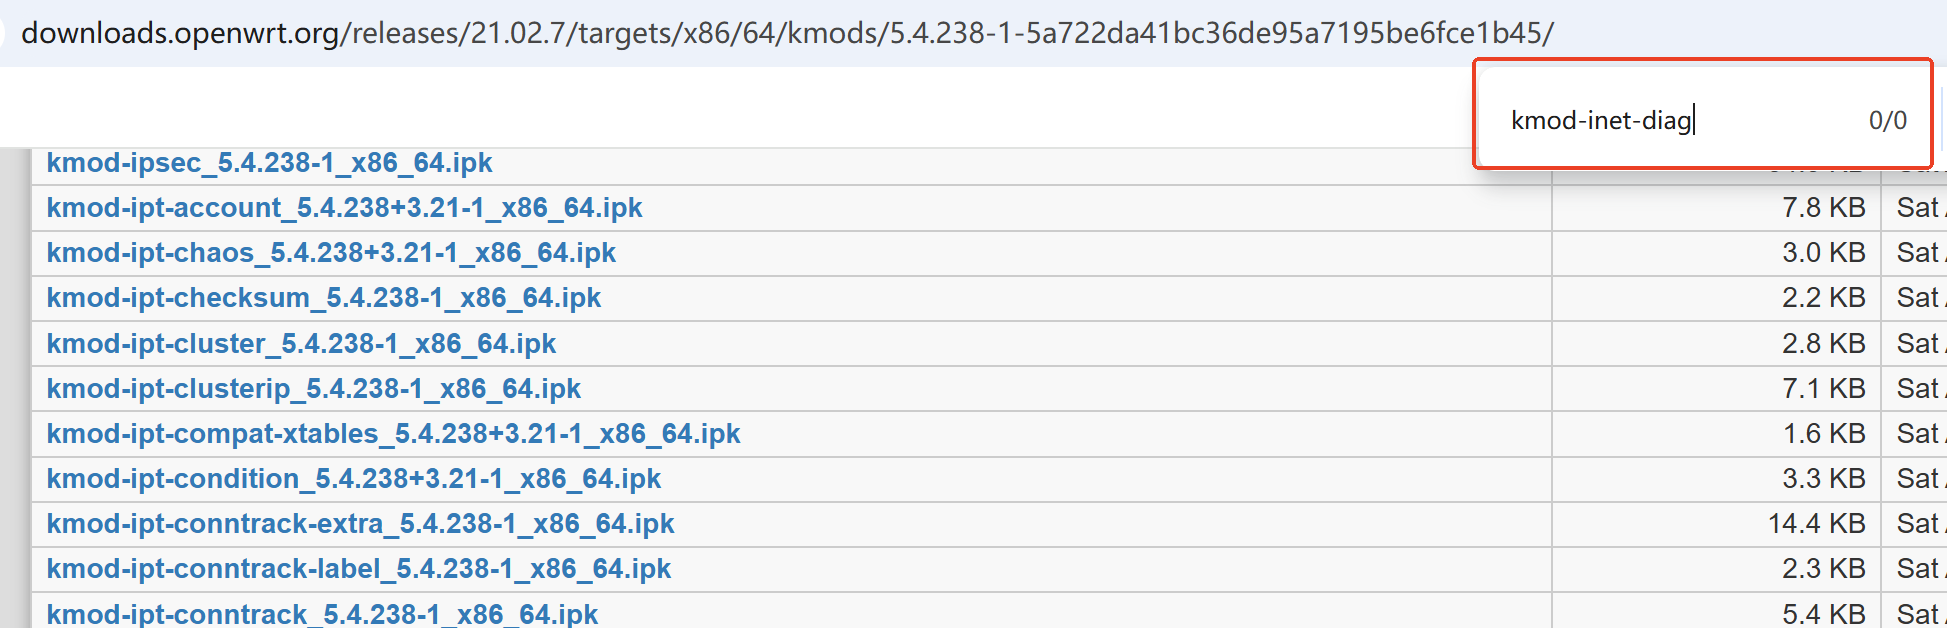Open kmod-ipt-account ipk file link
This screenshot has height=628, width=1947.
pyautogui.click(x=344, y=208)
